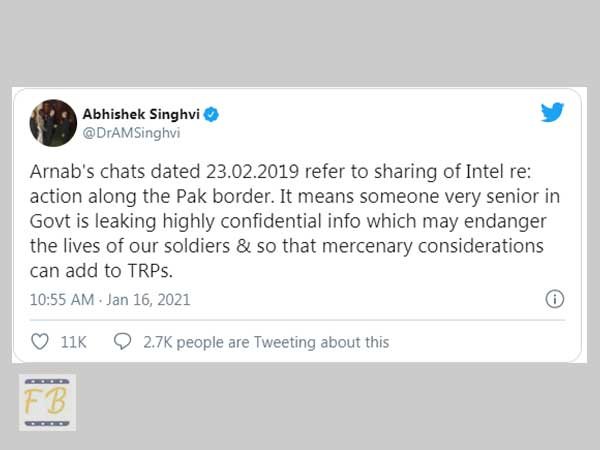Click the 2.7K number beside the reply icon

click(x=158, y=342)
